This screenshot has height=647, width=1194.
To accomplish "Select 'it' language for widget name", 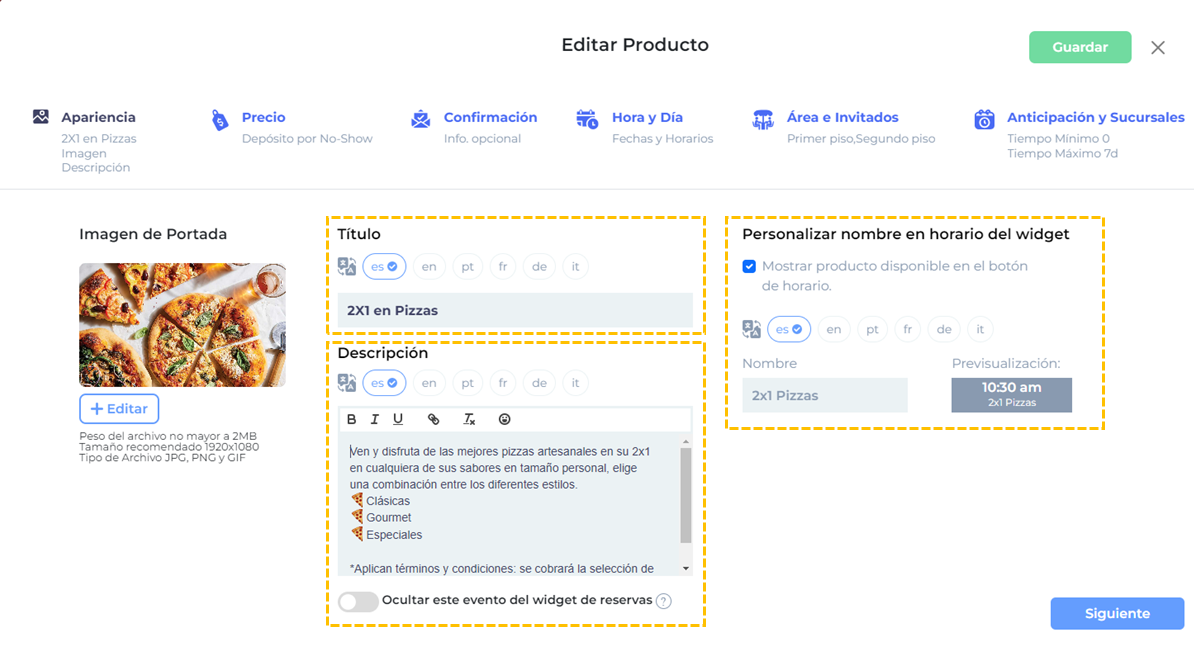I will pyautogui.click(x=980, y=330).
